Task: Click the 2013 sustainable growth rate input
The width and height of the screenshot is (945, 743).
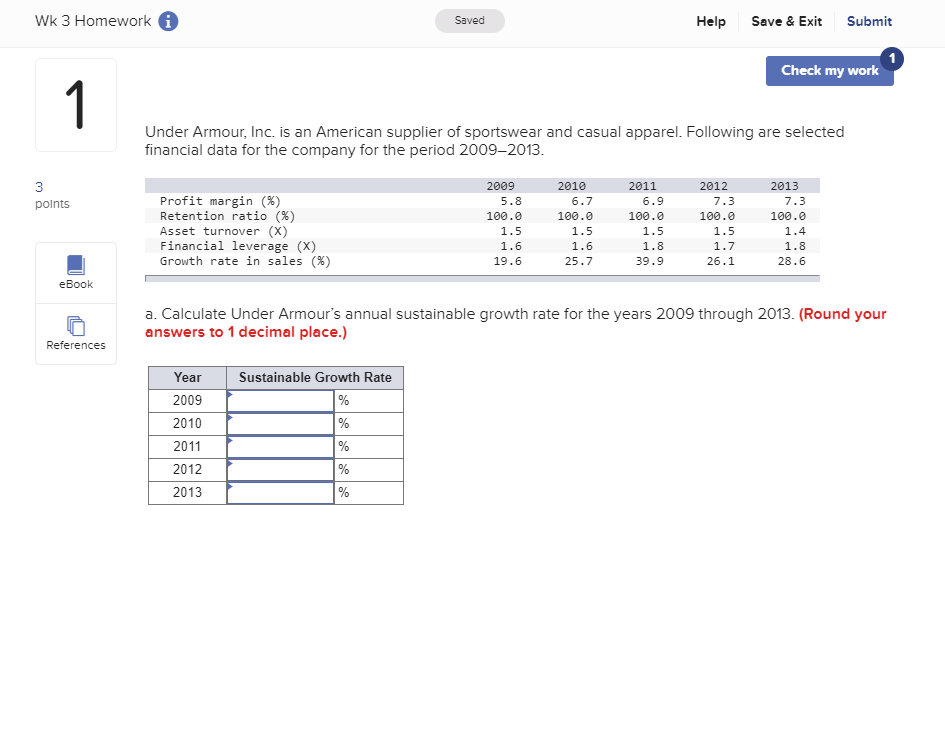Action: coord(280,492)
